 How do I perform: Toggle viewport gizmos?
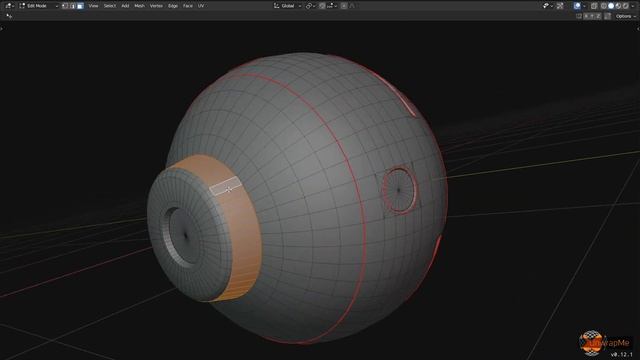(560, 6)
